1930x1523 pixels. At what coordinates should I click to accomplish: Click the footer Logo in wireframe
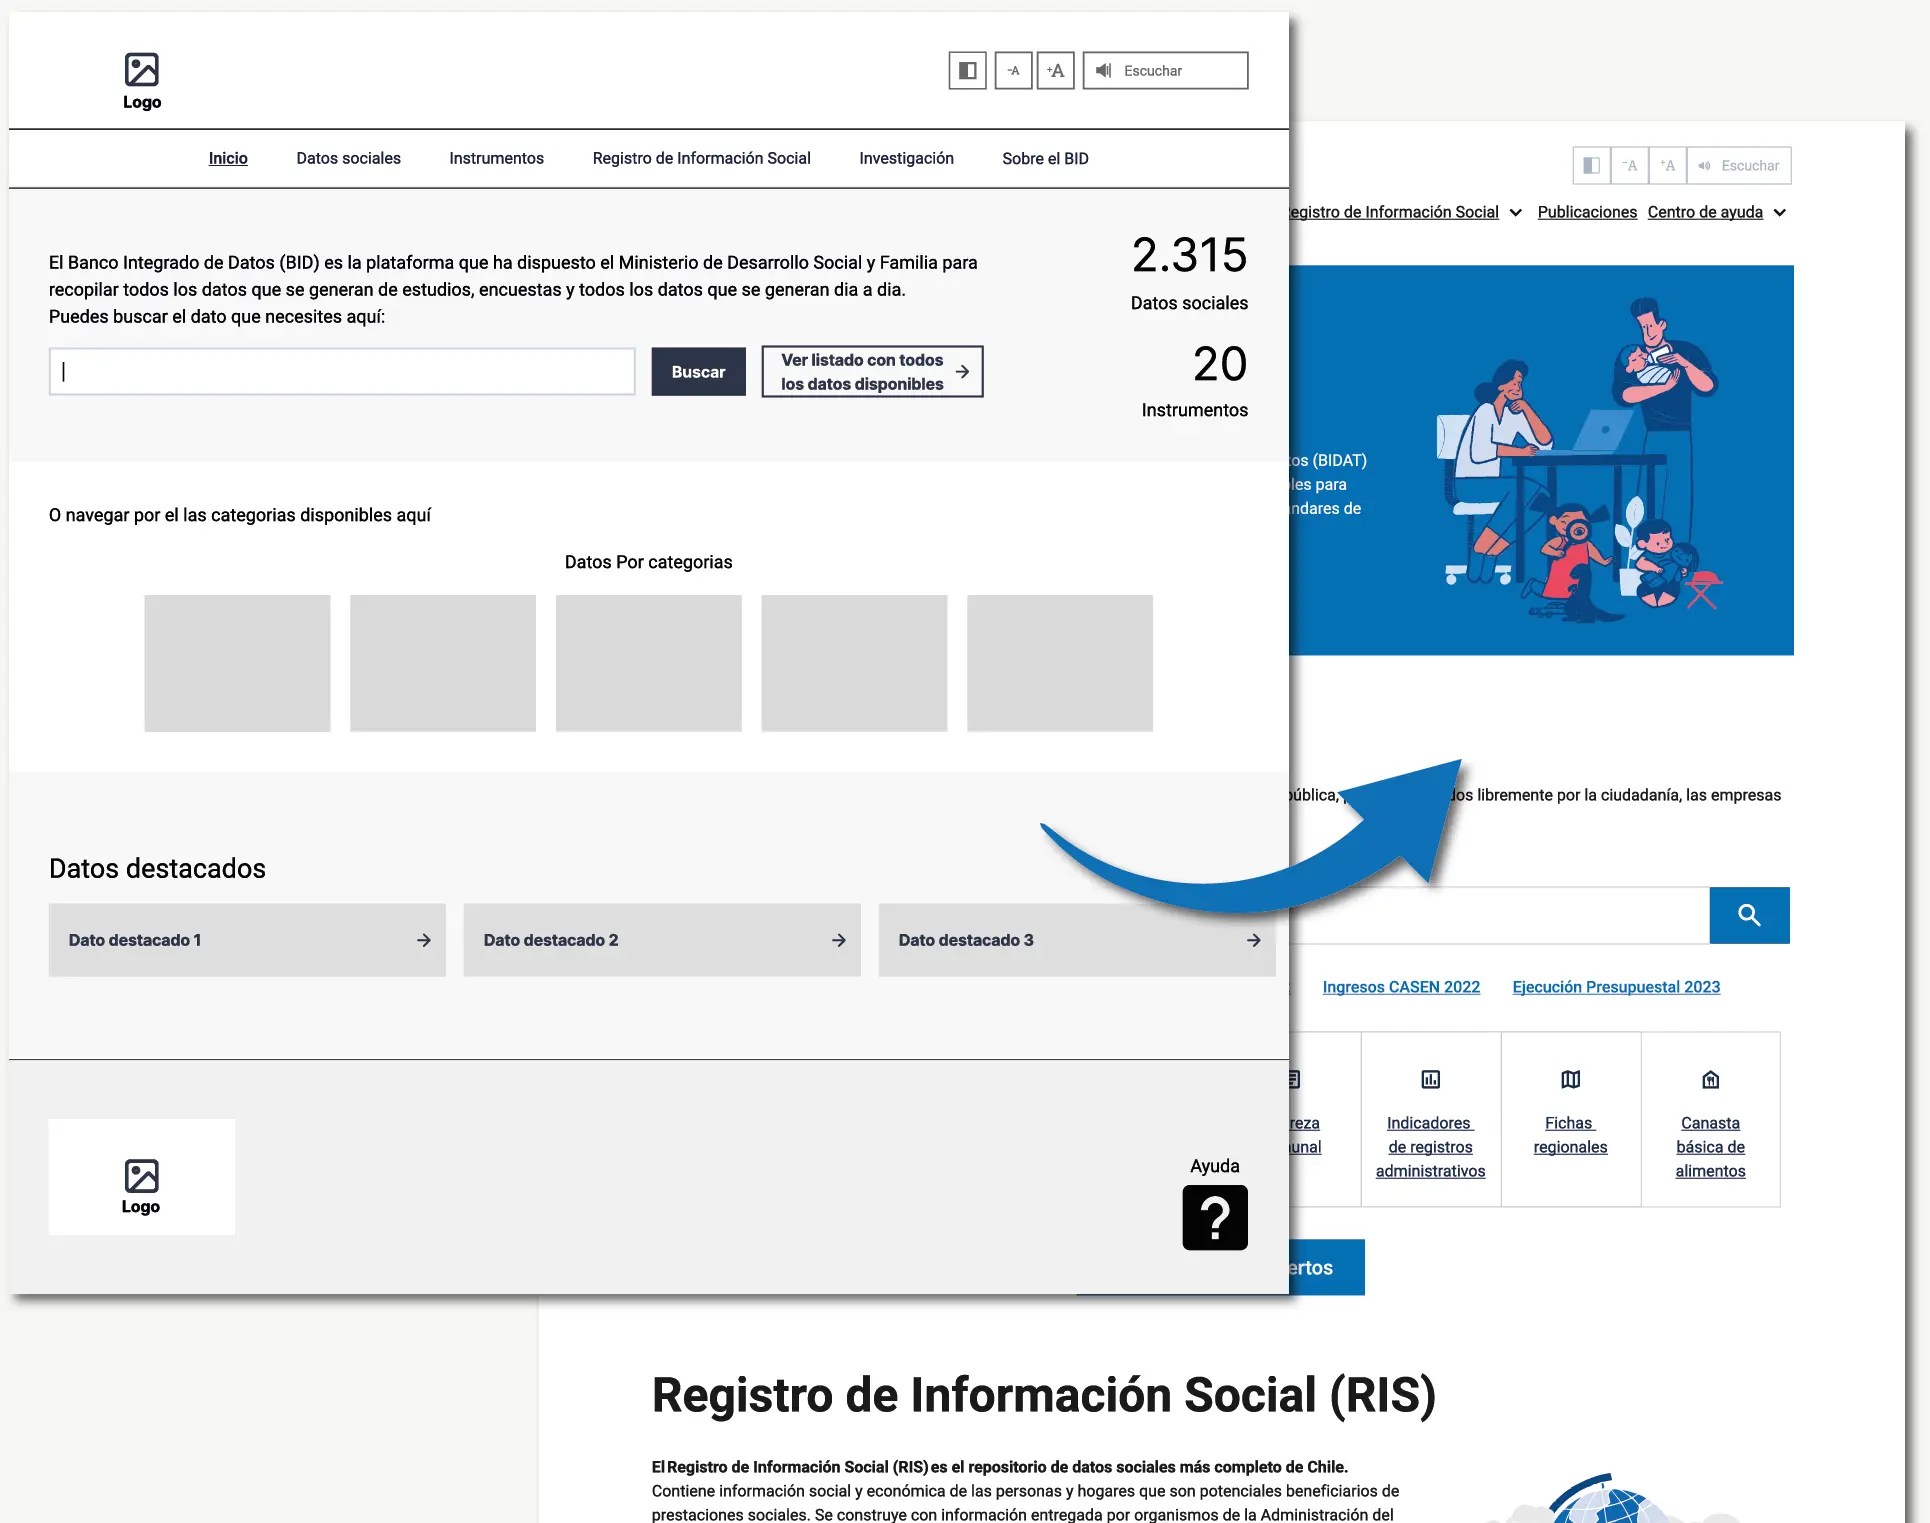click(x=142, y=1177)
